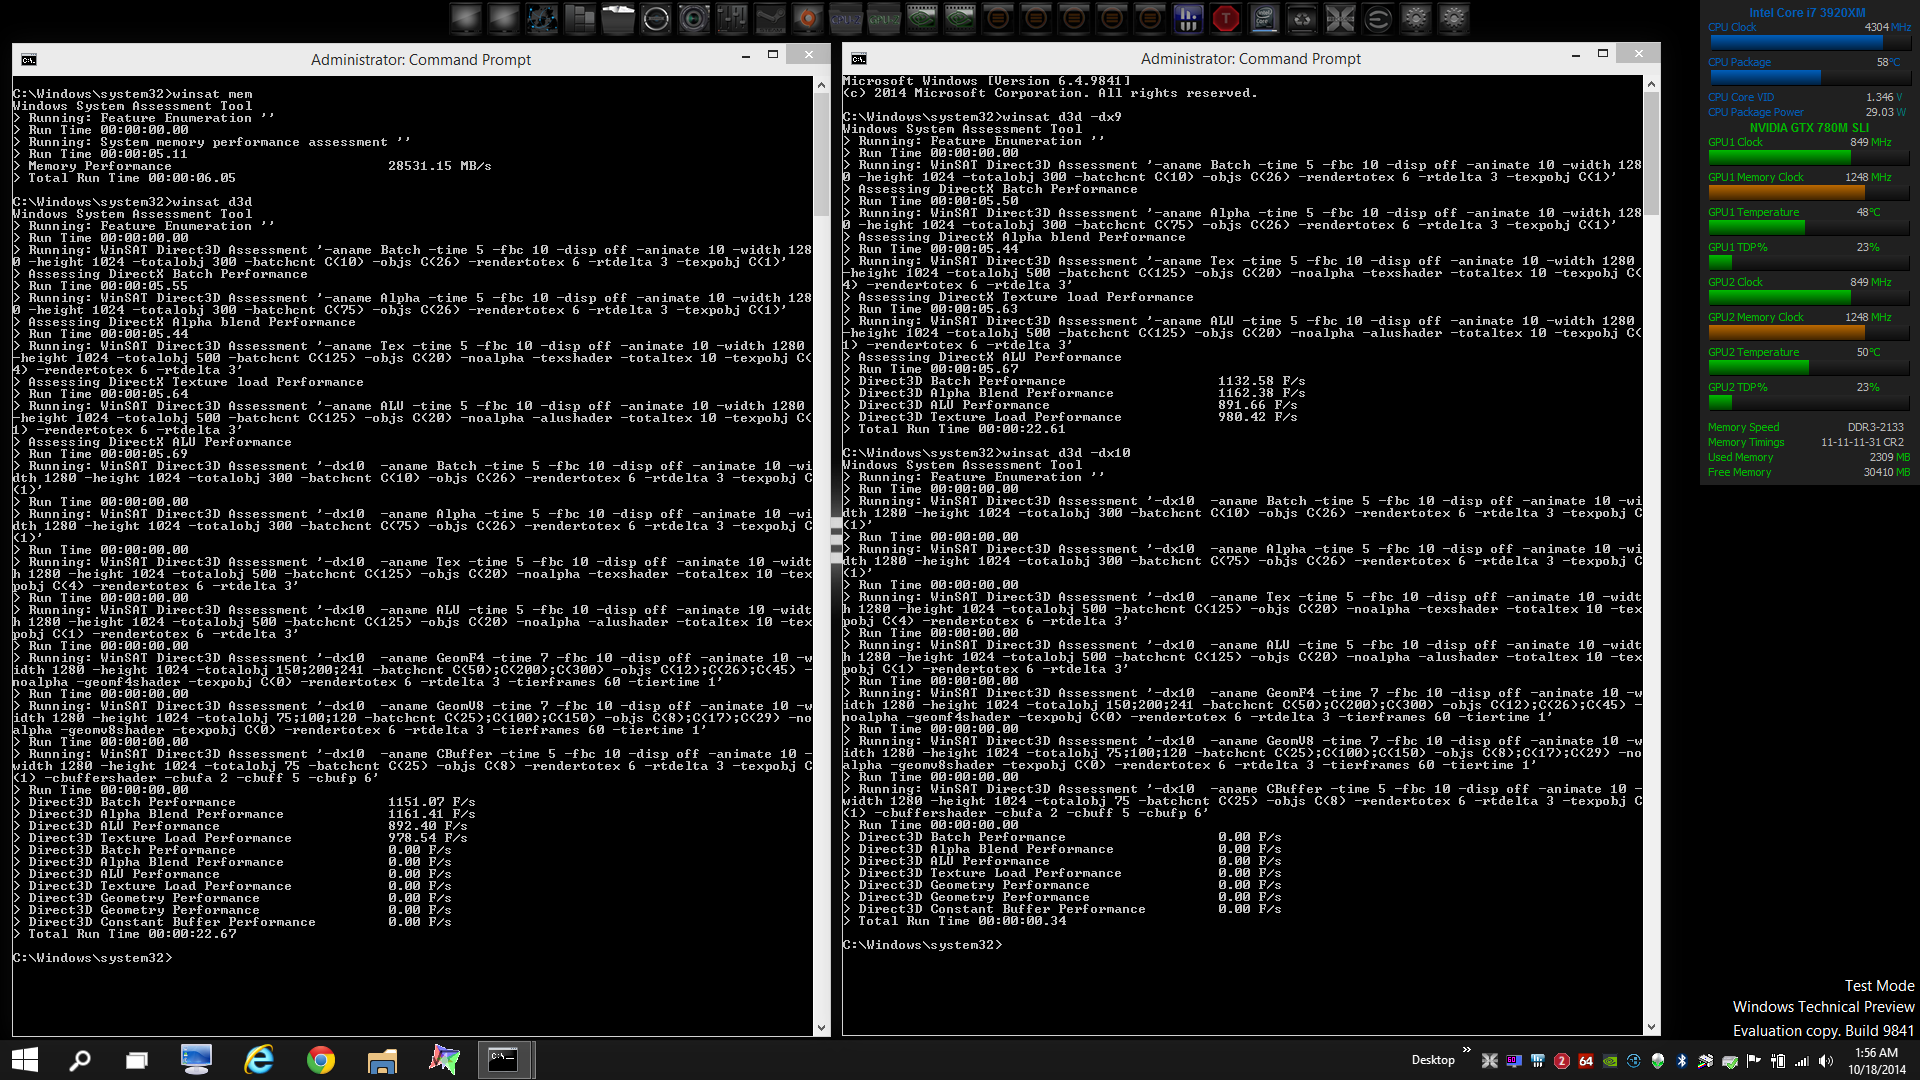Screen dimensions: 1920x1080
Task: Click the Memory Timings 11-11-11-31 CR2 value
Action: (x=1862, y=442)
